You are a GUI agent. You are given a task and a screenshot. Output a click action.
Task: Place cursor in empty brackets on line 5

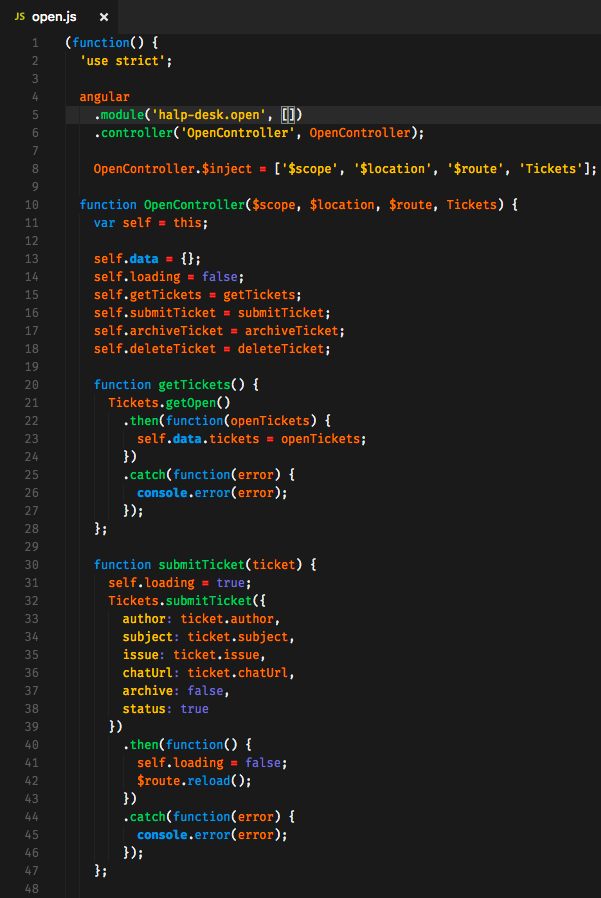point(288,115)
